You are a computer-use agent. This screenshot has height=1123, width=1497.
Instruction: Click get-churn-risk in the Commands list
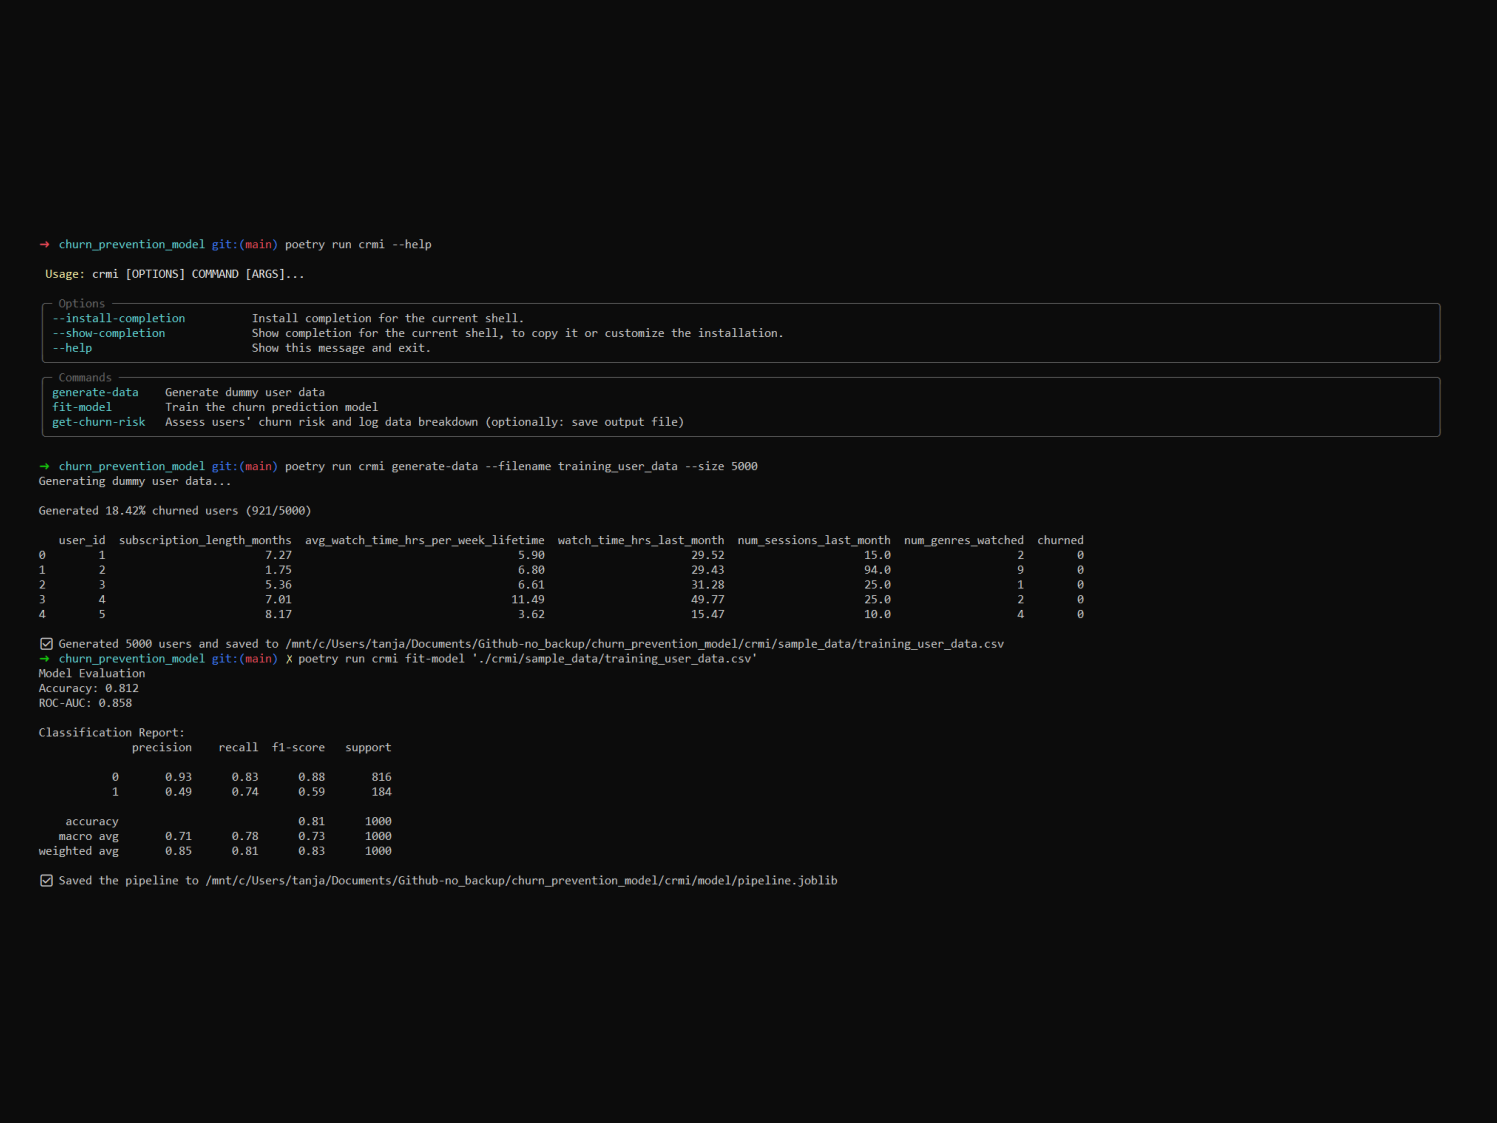[x=98, y=422]
